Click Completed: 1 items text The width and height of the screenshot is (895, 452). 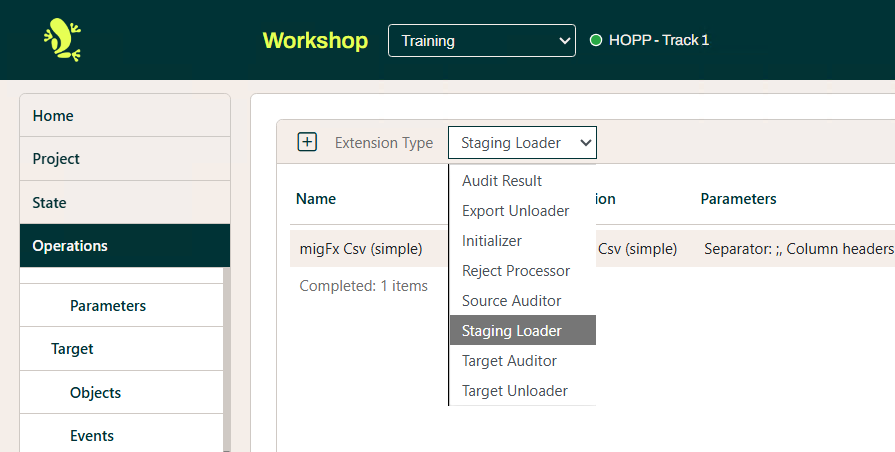(x=364, y=285)
